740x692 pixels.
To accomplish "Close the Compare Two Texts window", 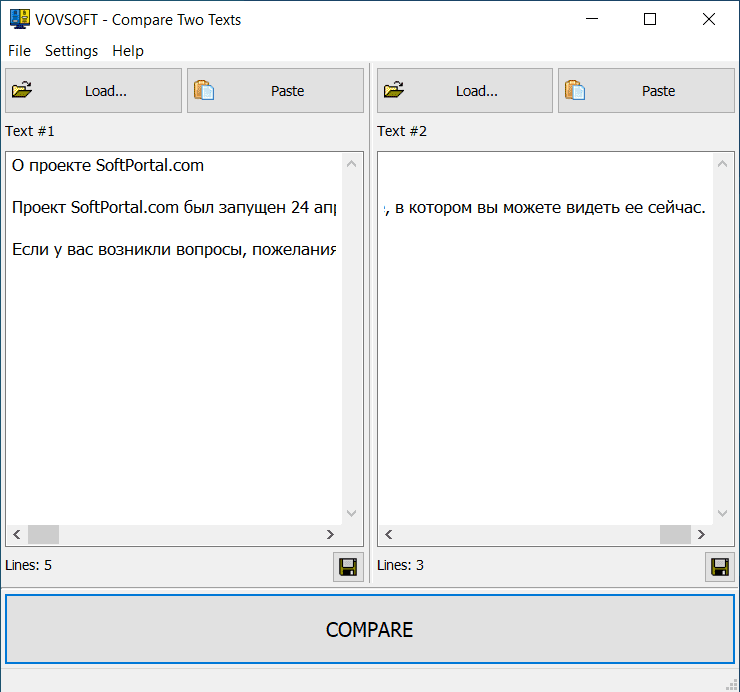I will click(709, 19).
